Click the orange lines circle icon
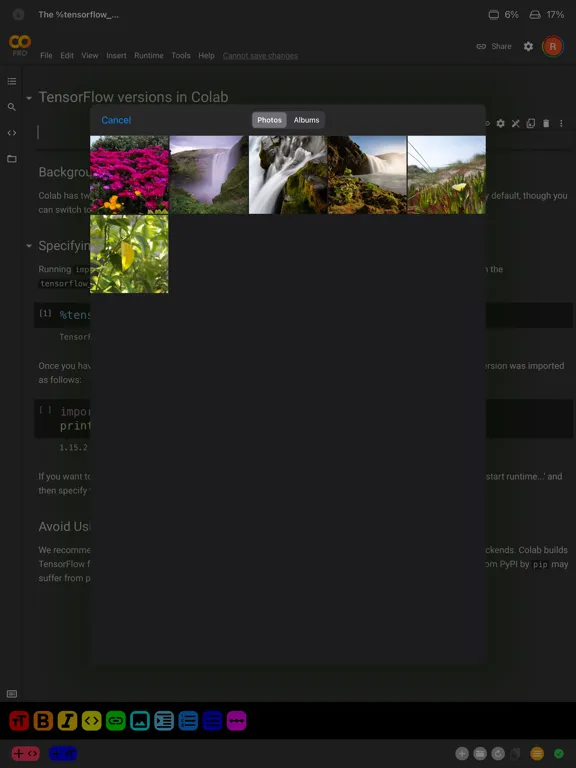576x768 pixels. 537,753
